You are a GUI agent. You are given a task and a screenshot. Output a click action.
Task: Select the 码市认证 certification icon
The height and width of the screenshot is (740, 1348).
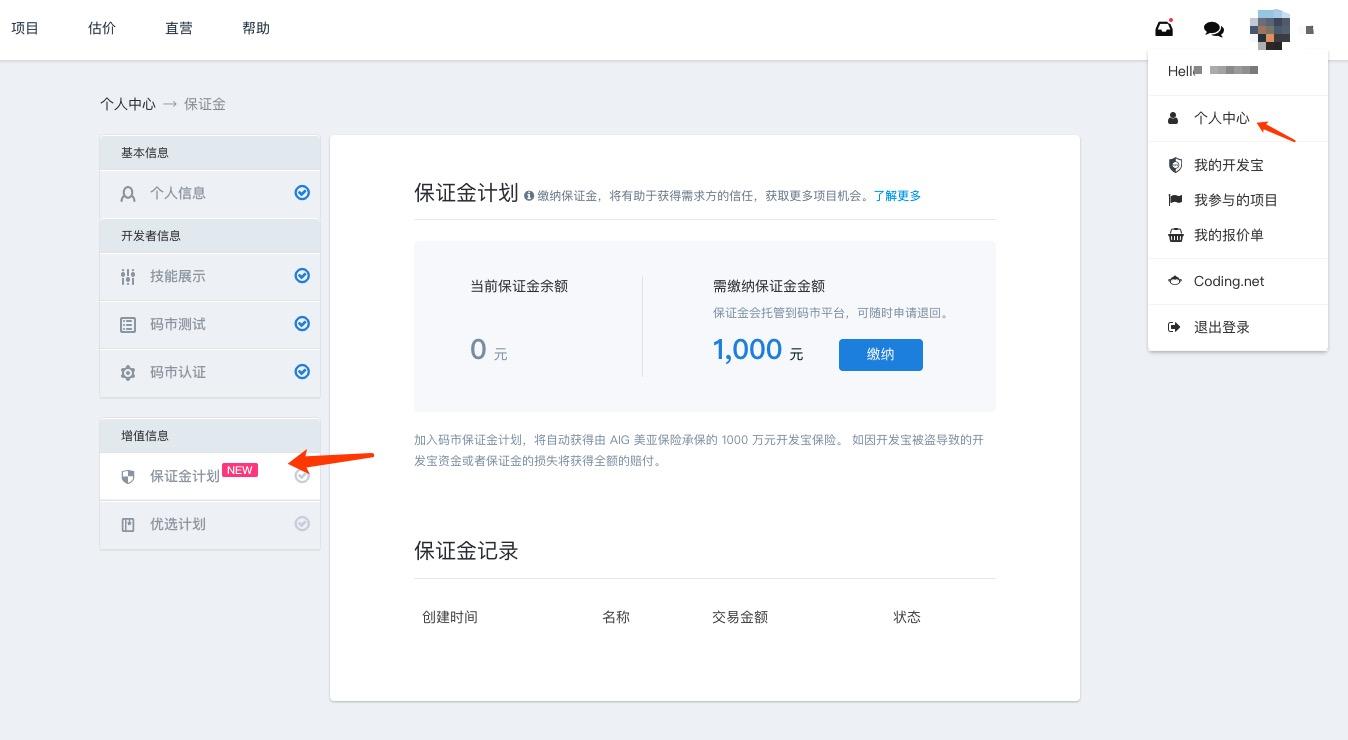tap(128, 371)
